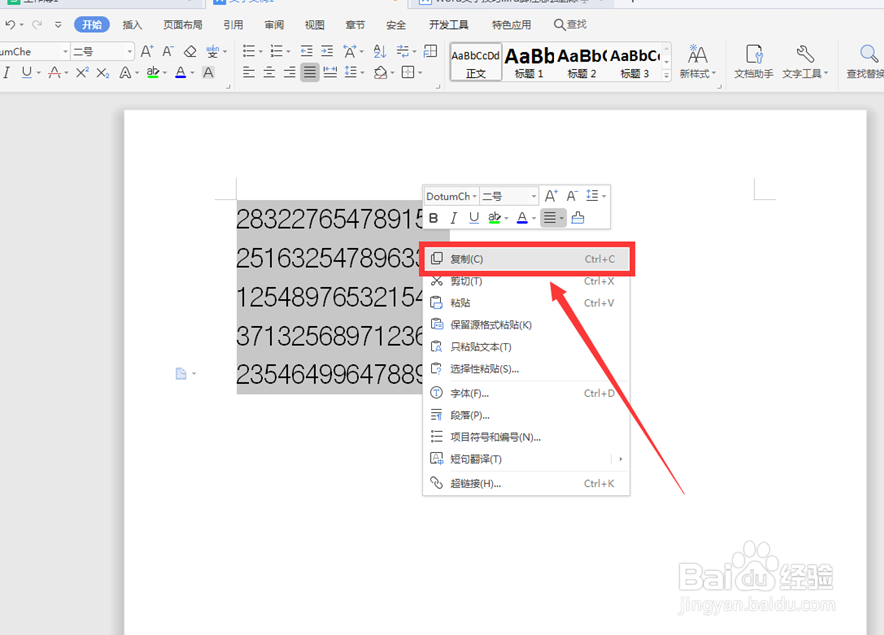The image size is (884, 635).
Task: Expand the styles gallery list
Action: pyautogui.click(x=666, y=75)
